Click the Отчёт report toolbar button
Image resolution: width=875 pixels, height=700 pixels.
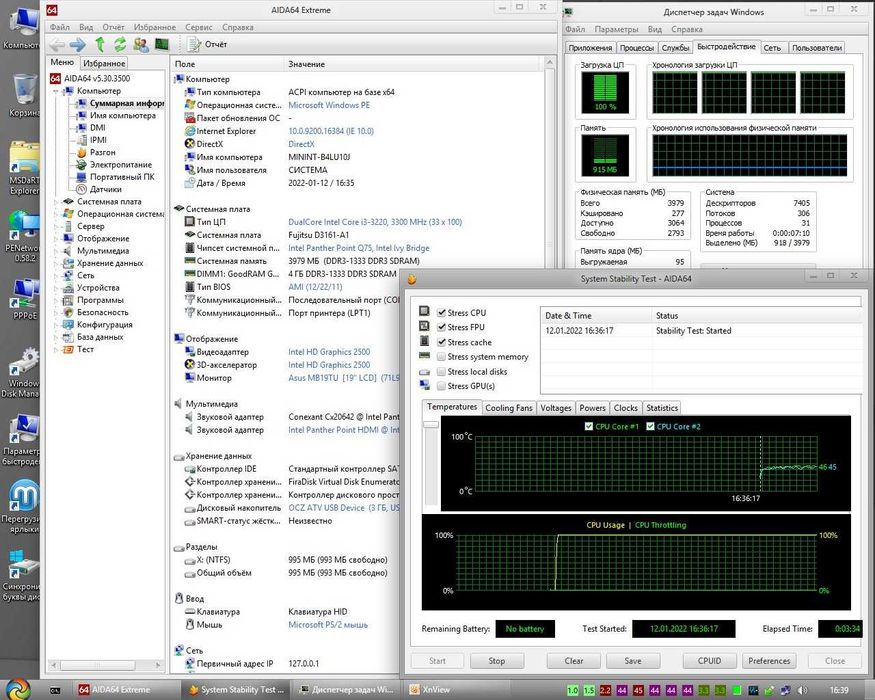pyautogui.click(x=208, y=44)
